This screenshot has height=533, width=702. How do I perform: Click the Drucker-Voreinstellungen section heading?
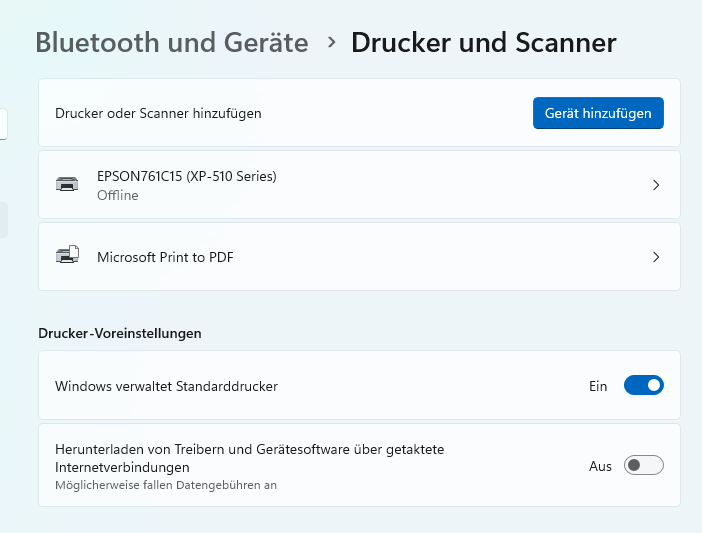120,333
